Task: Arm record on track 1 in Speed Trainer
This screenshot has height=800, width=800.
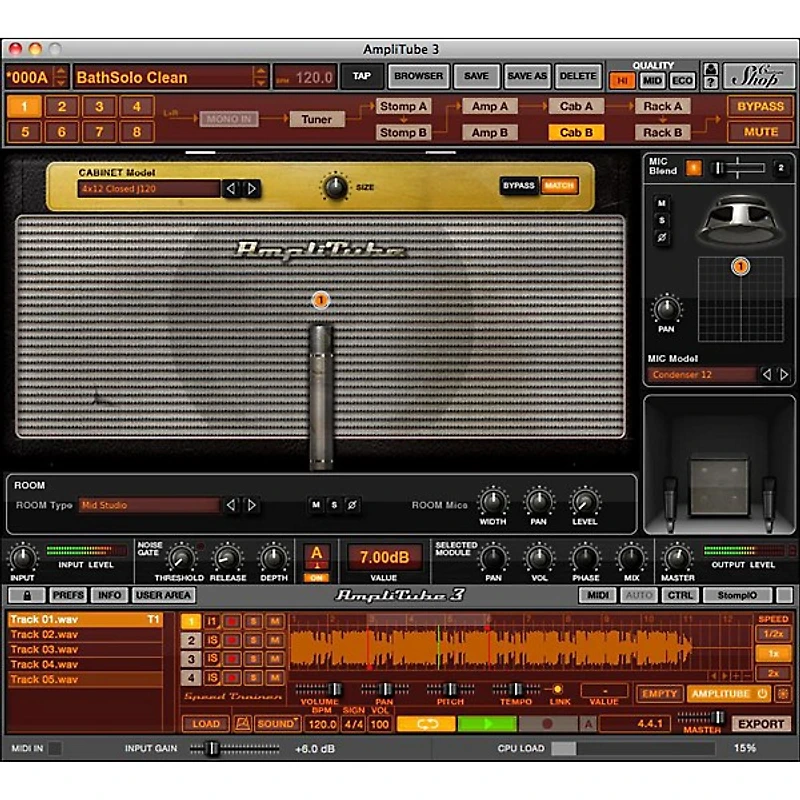Action: [x=232, y=621]
